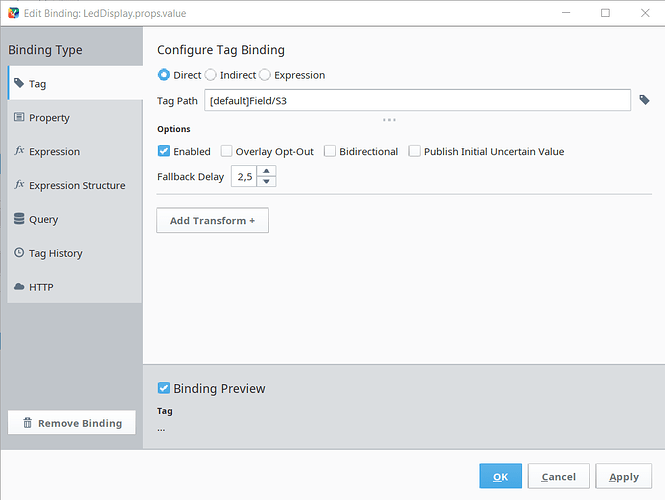Select the Indirect radio button

pos(211,75)
